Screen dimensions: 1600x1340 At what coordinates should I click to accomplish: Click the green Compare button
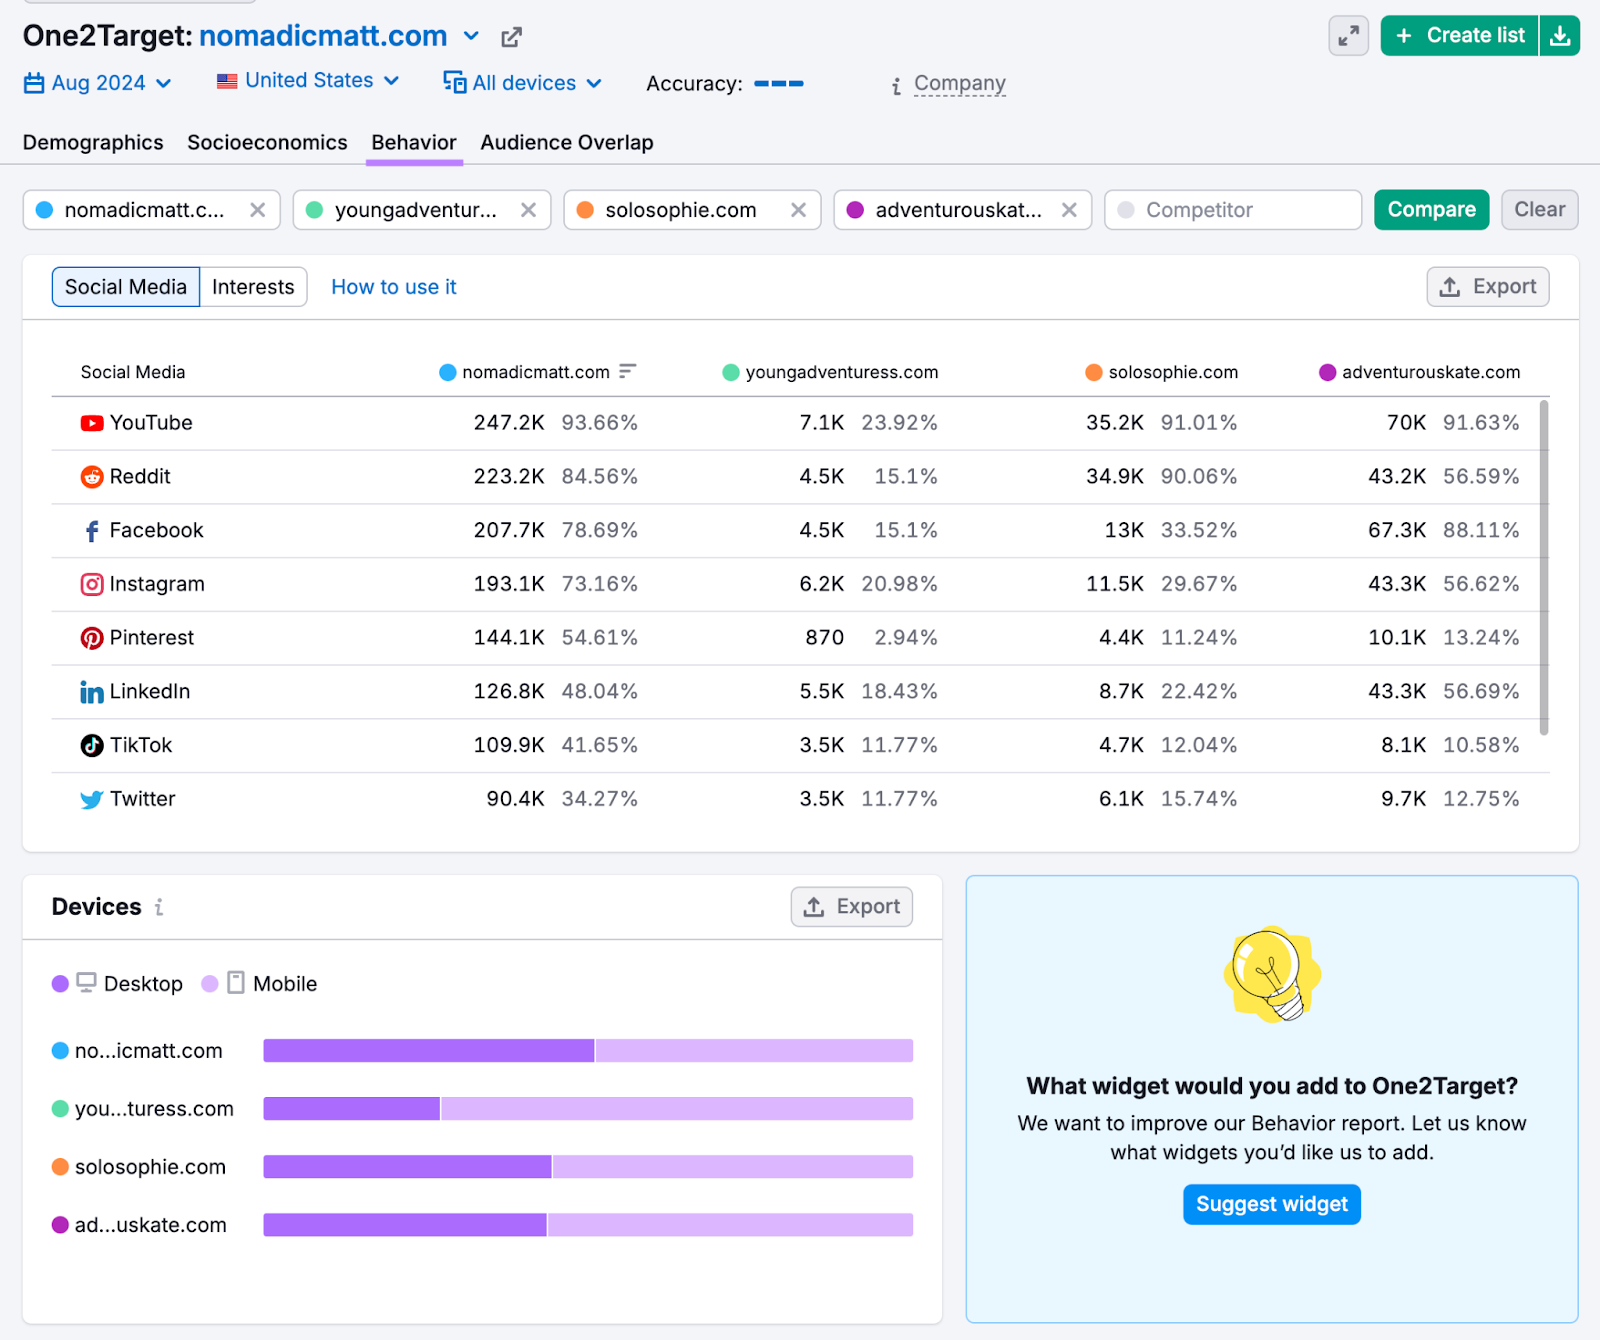[x=1431, y=210]
